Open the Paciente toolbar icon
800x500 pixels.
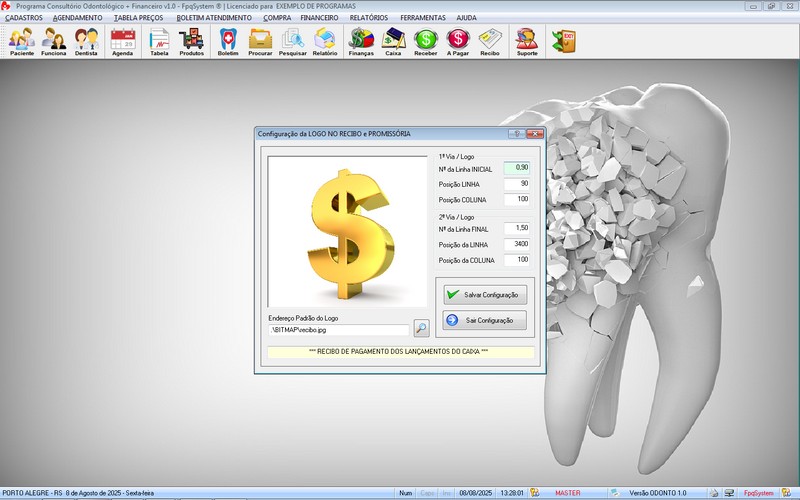tap(22, 42)
